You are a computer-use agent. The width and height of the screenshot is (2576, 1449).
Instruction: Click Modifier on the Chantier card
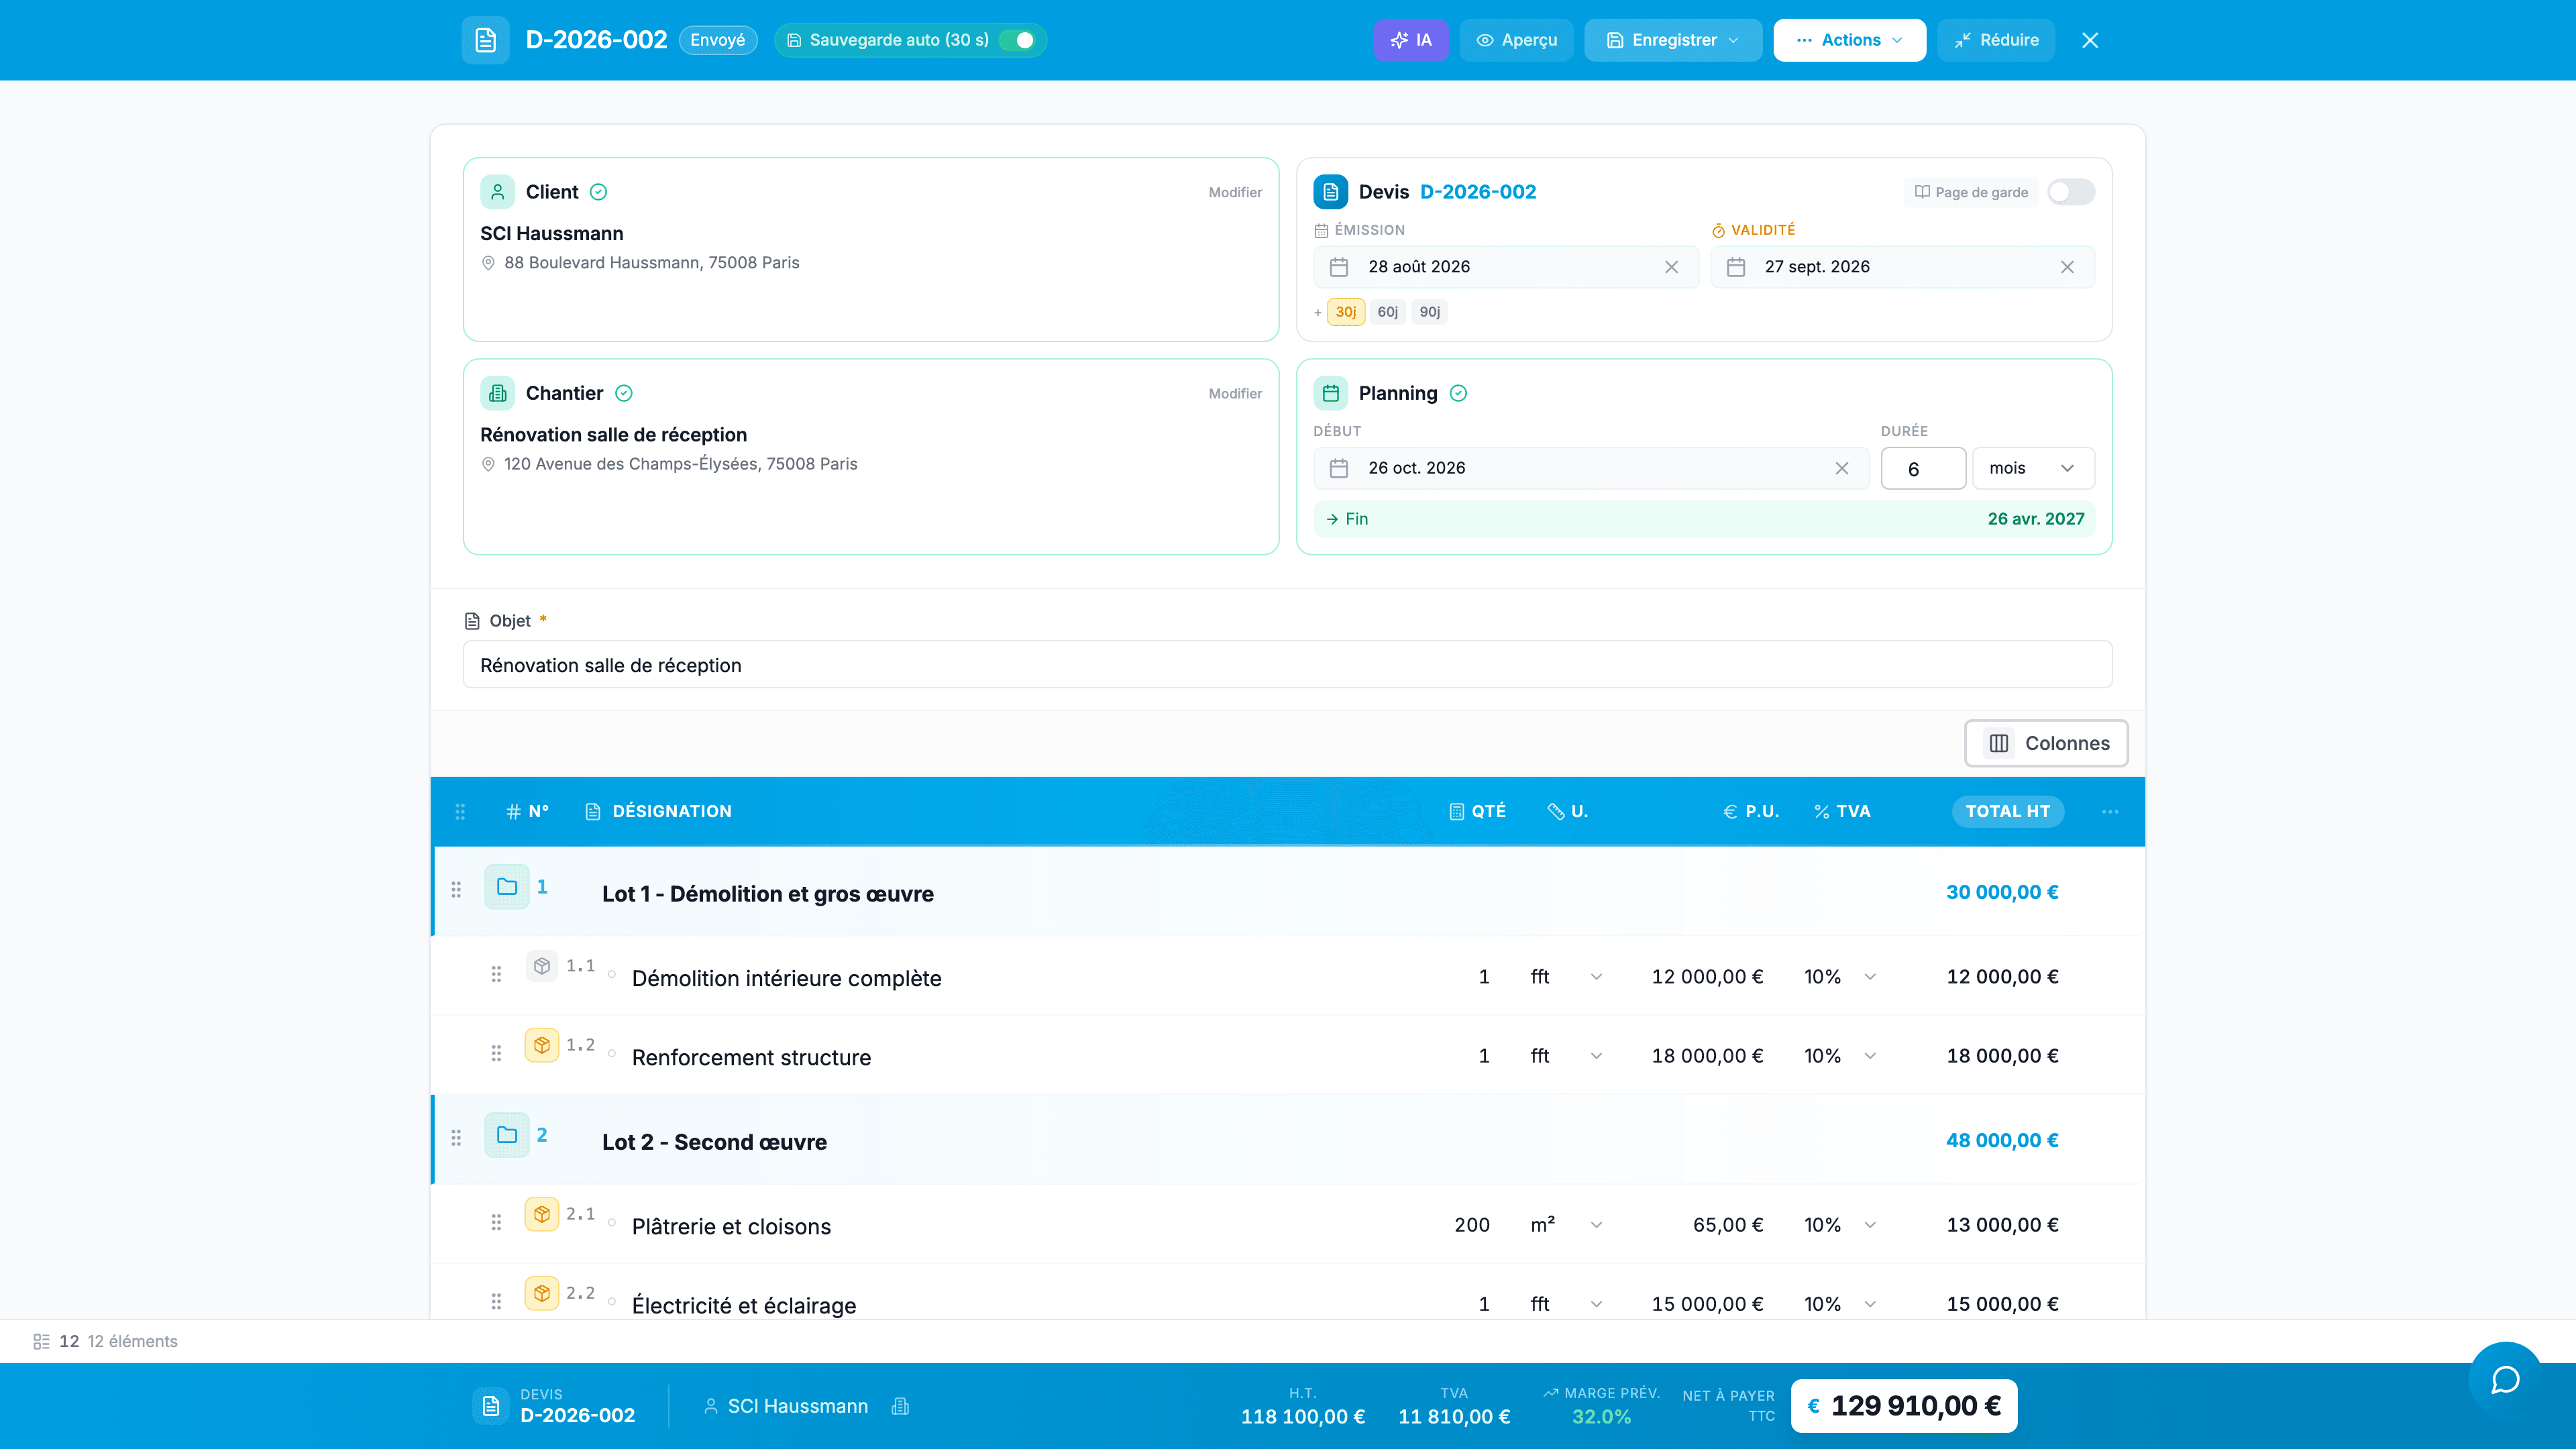coord(1235,393)
